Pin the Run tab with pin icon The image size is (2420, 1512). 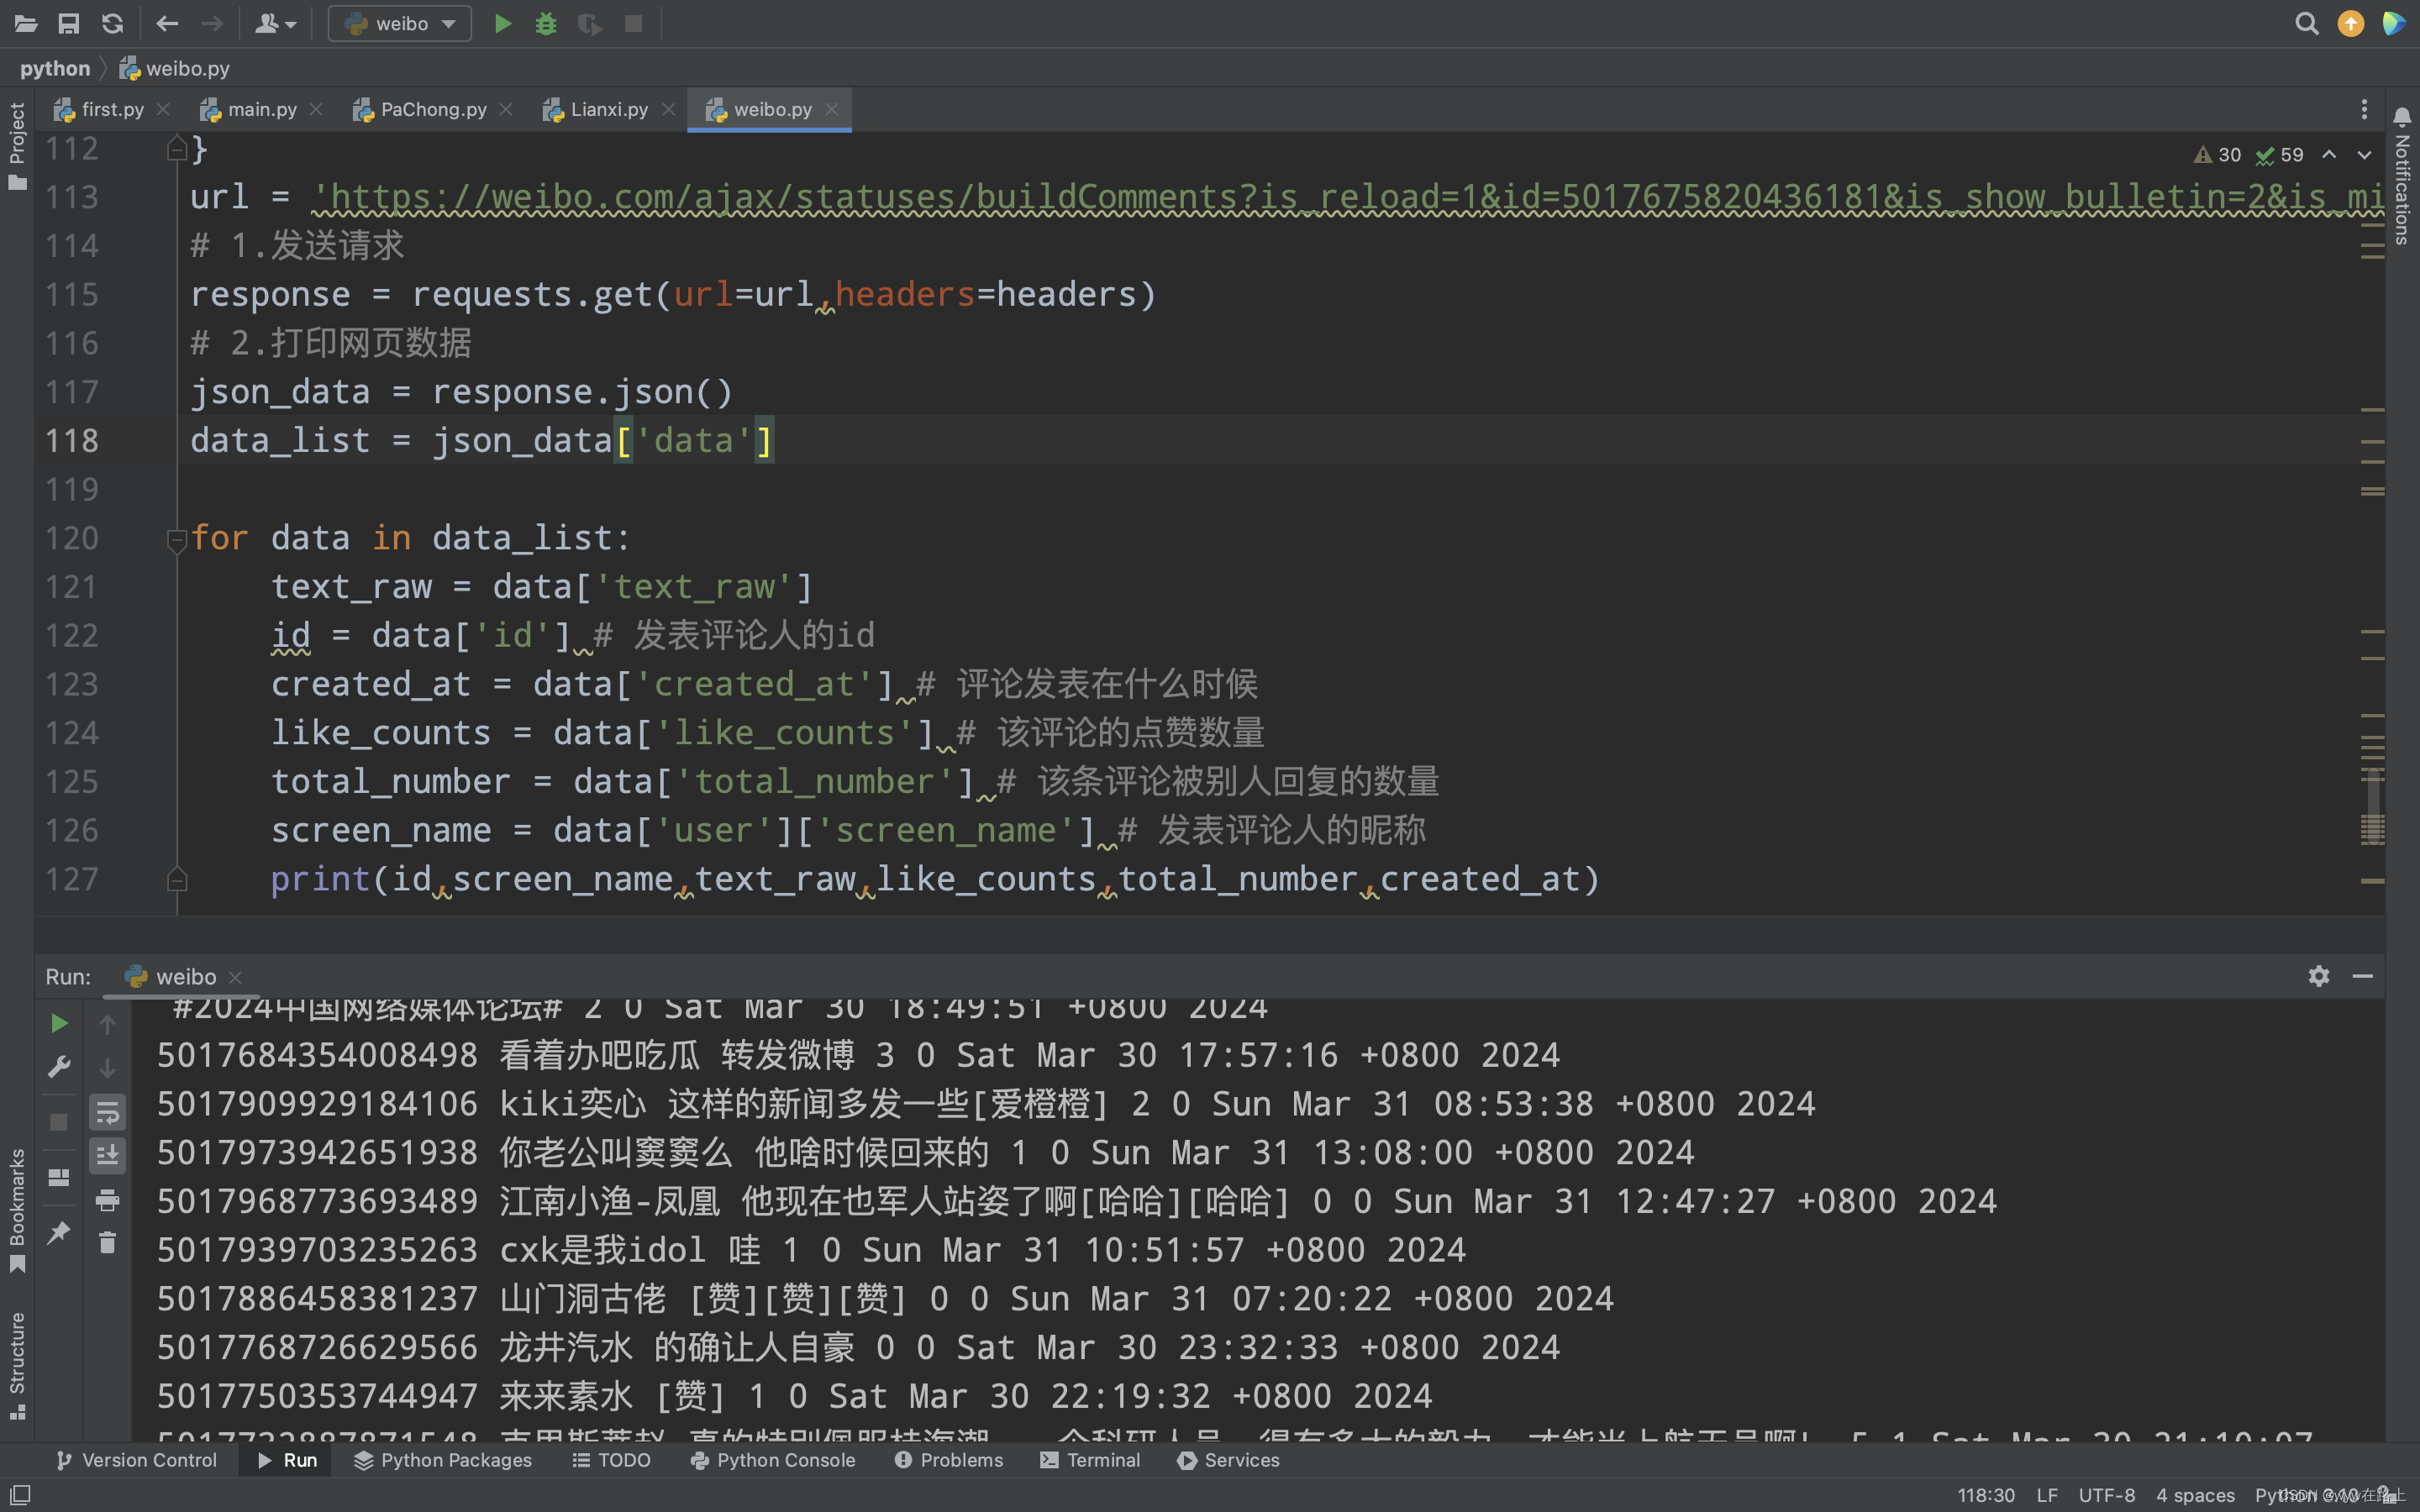tap(59, 1232)
